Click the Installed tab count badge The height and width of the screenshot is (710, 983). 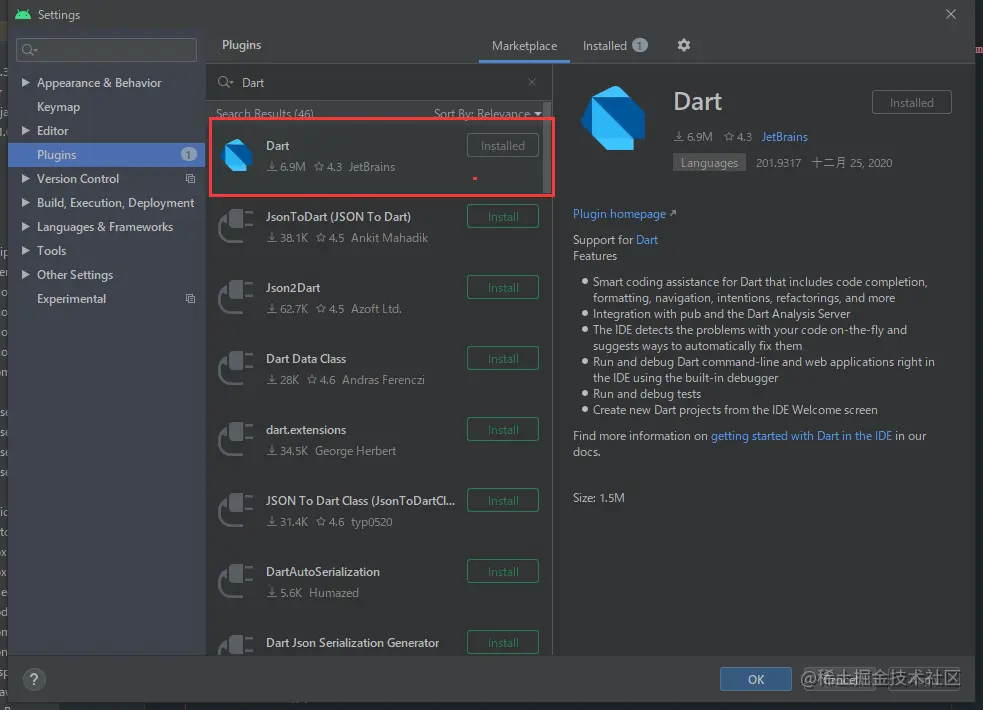point(639,45)
